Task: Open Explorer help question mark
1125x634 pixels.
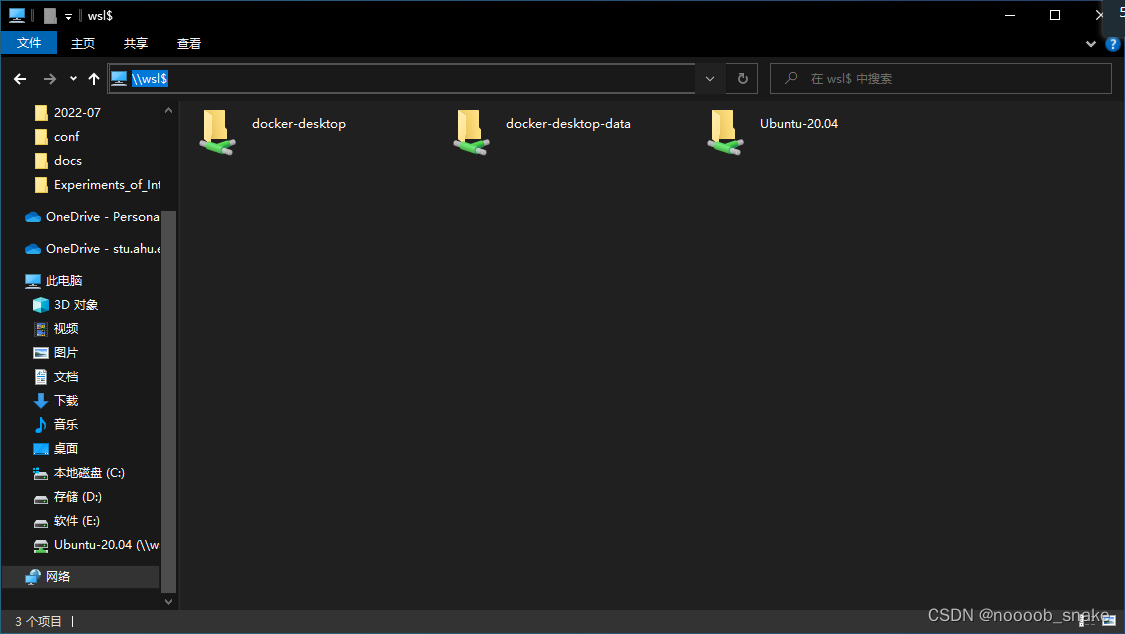Action: coord(1113,44)
